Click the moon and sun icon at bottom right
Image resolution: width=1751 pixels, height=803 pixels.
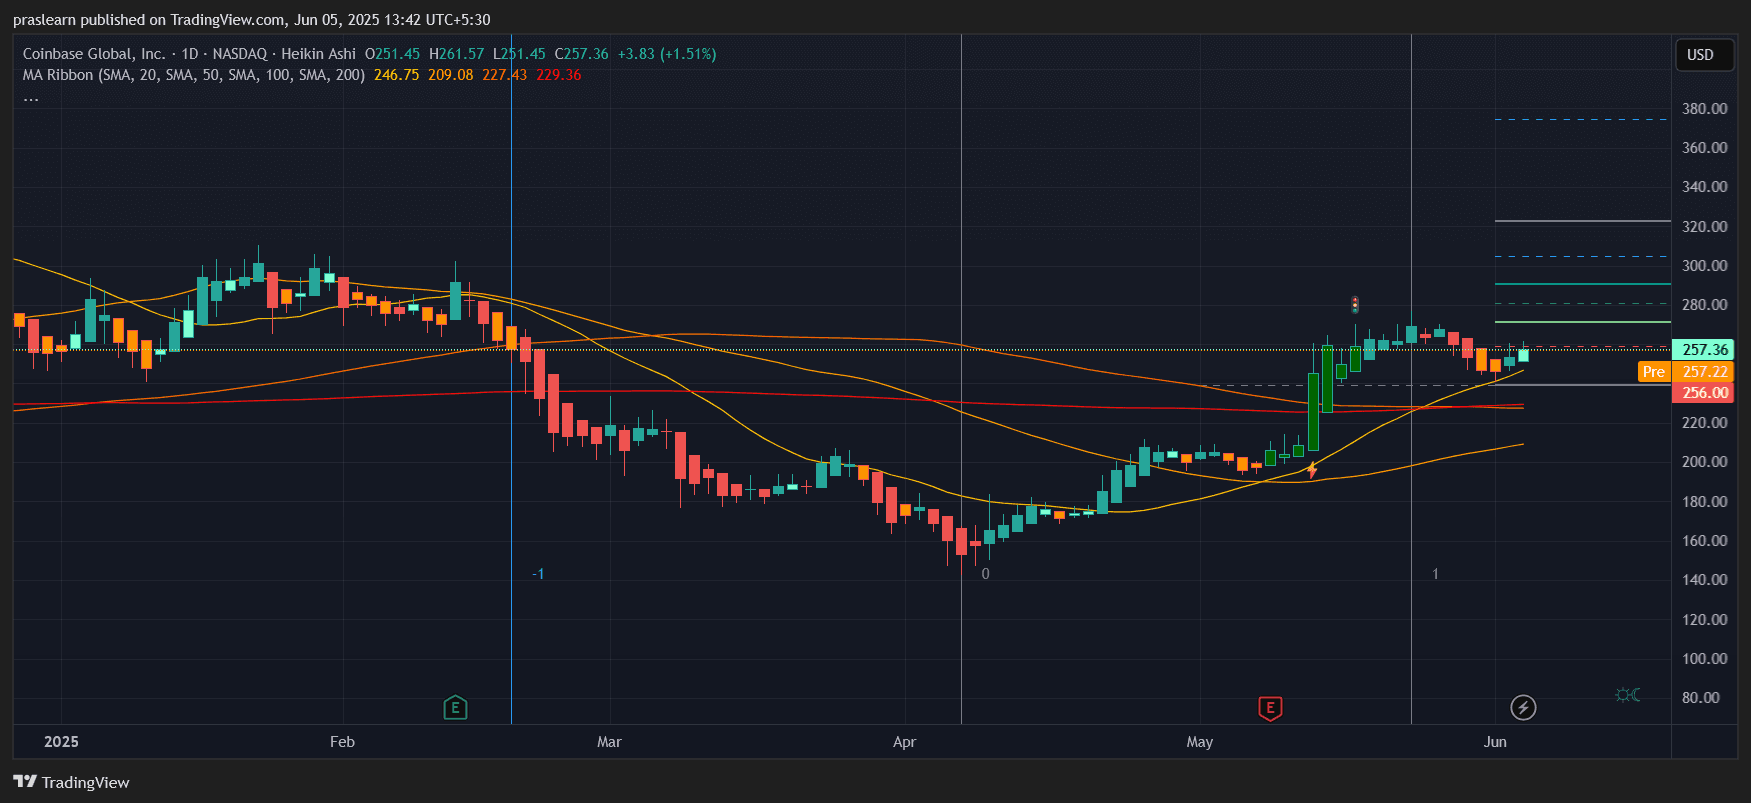pos(1628,694)
